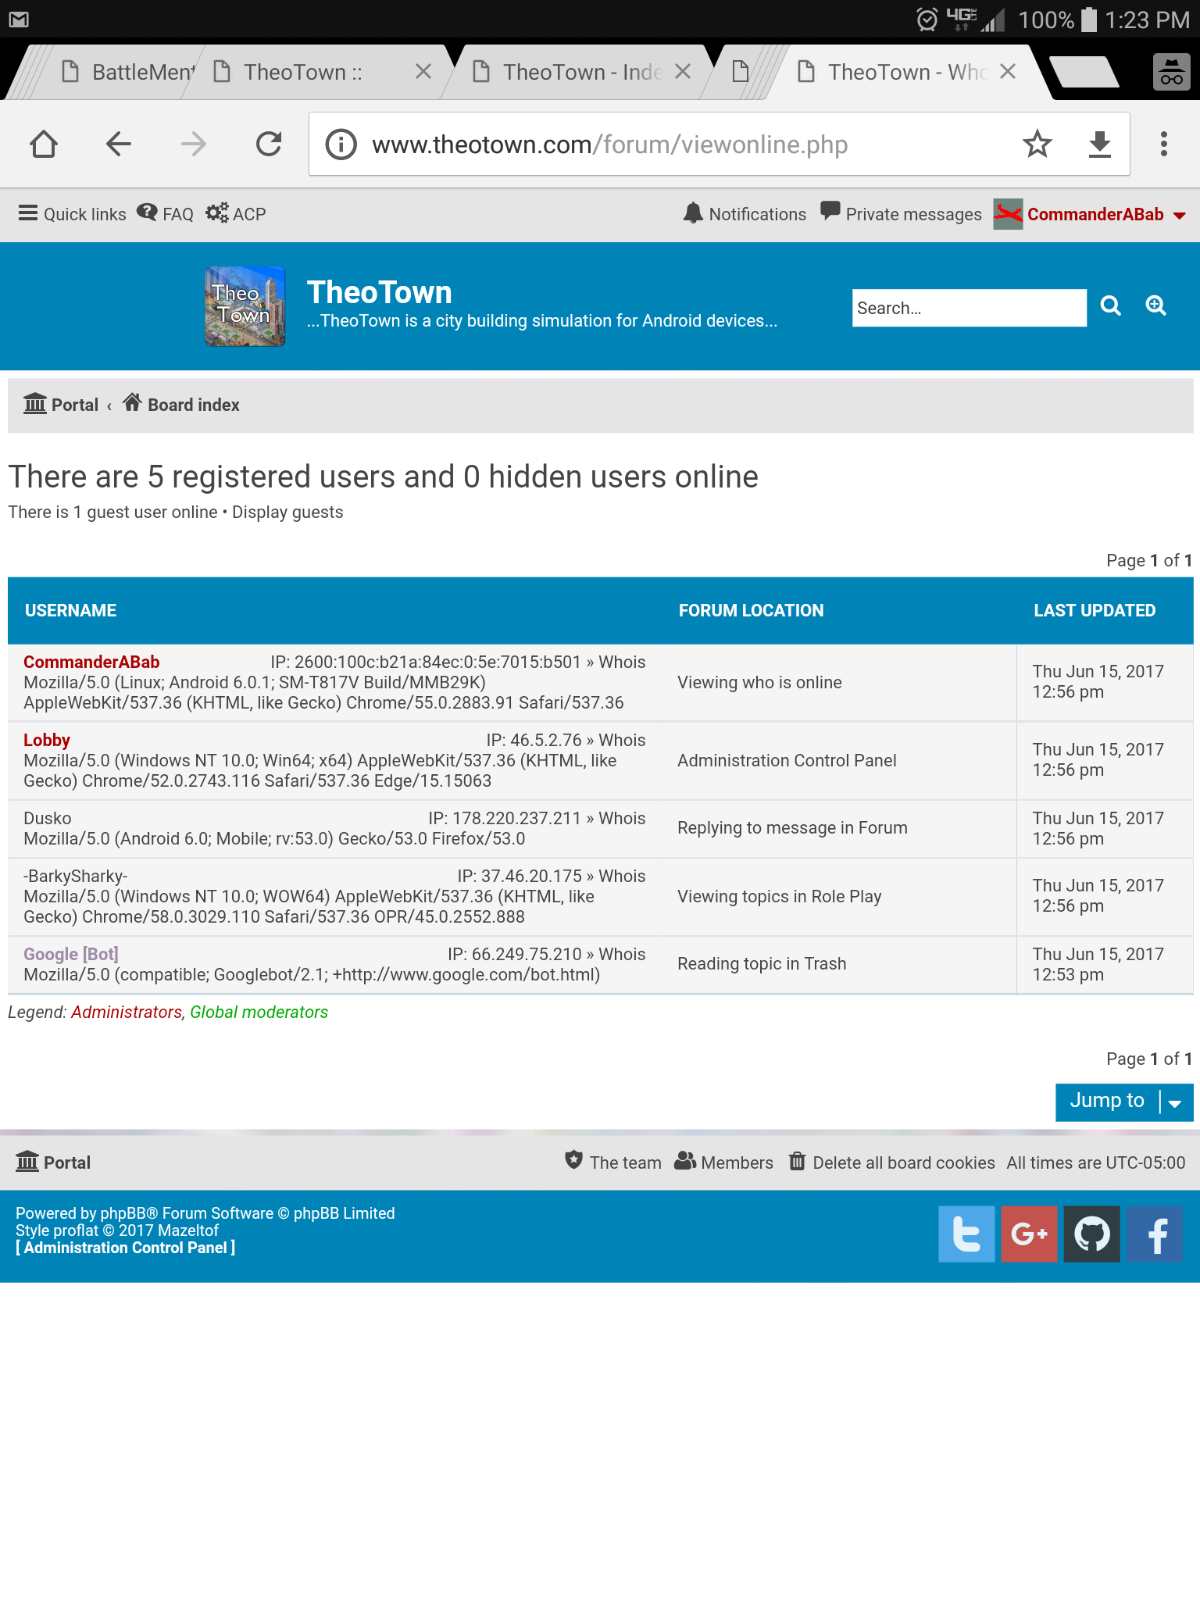Open advanced search icon

tap(1156, 306)
